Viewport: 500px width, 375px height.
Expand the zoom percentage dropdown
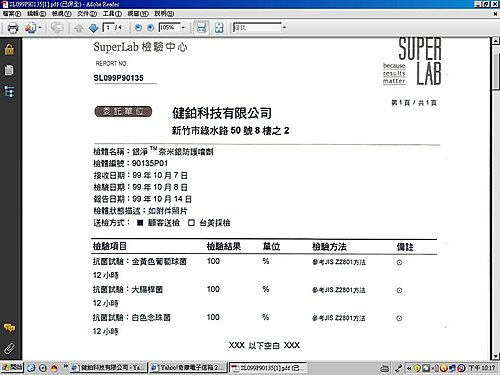[183, 28]
